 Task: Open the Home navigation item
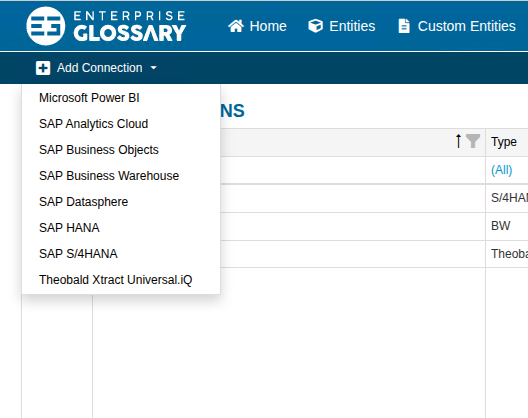[x=257, y=26]
